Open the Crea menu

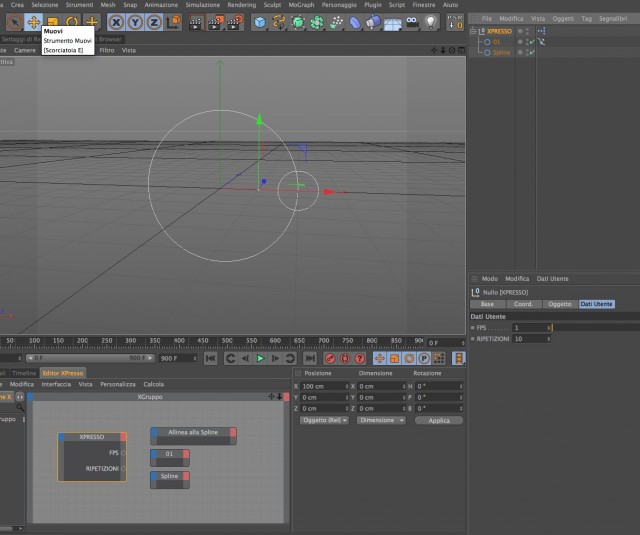pos(17,5)
